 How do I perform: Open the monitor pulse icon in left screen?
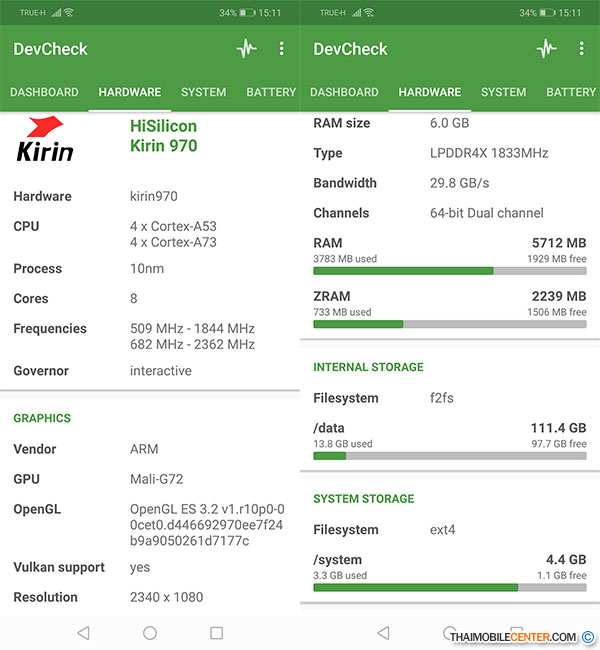click(247, 49)
